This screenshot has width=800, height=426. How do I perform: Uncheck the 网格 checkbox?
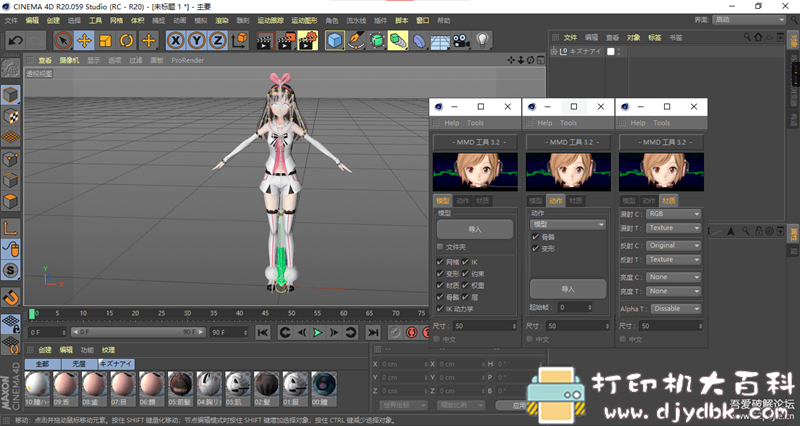point(440,262)
